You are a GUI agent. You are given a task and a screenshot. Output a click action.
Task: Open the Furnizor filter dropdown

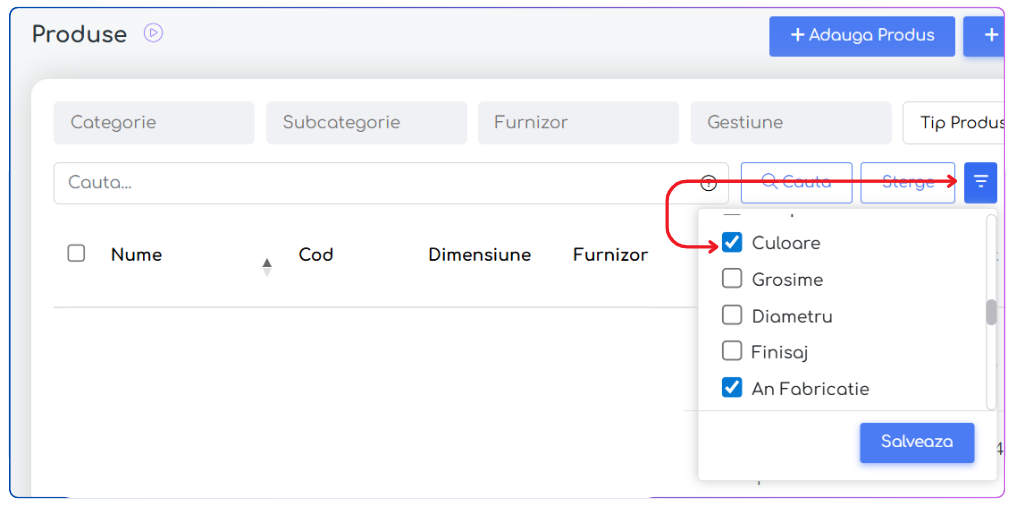[578, 123]
